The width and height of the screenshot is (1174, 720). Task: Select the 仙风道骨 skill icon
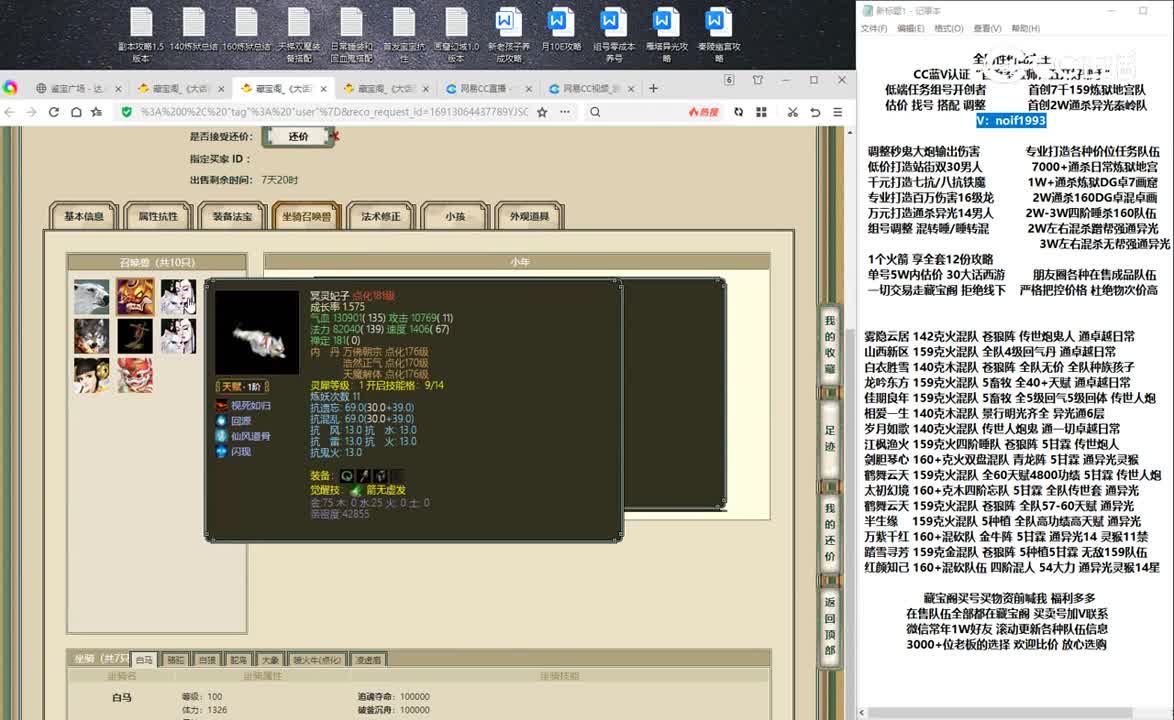click(222, 436)
